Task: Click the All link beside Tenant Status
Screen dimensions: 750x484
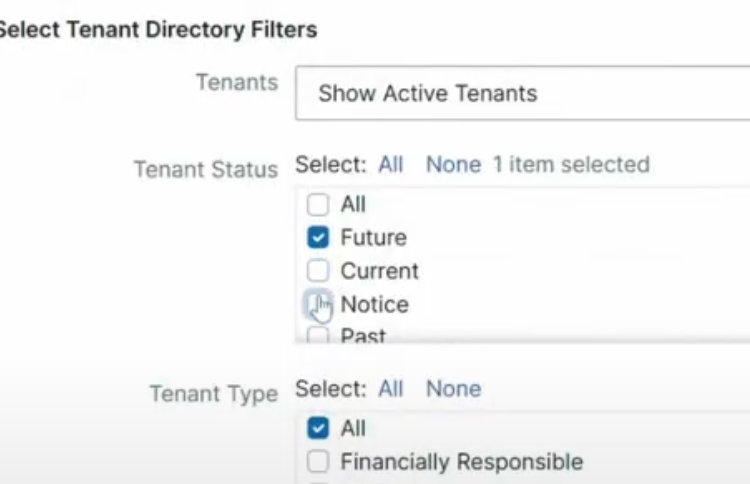Action: 391,164
